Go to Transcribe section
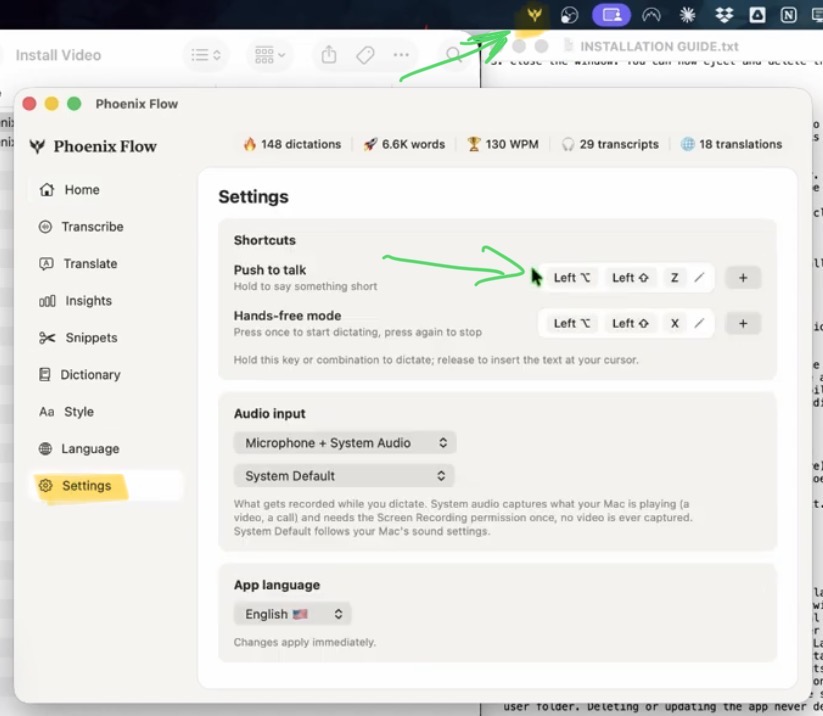The image size is (823, 716). (105, 227)
